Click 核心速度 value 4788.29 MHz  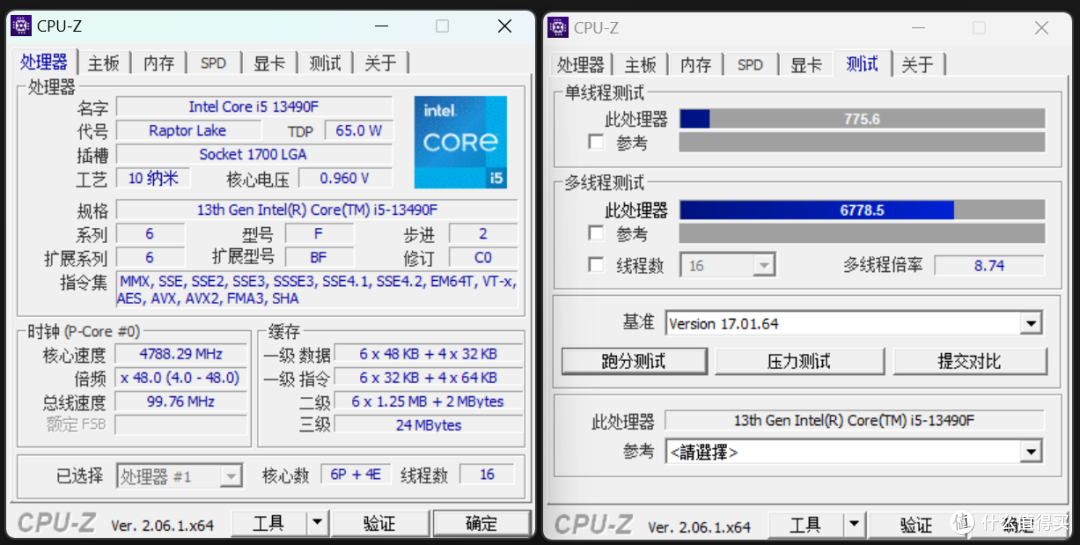[x=180, y=354]
